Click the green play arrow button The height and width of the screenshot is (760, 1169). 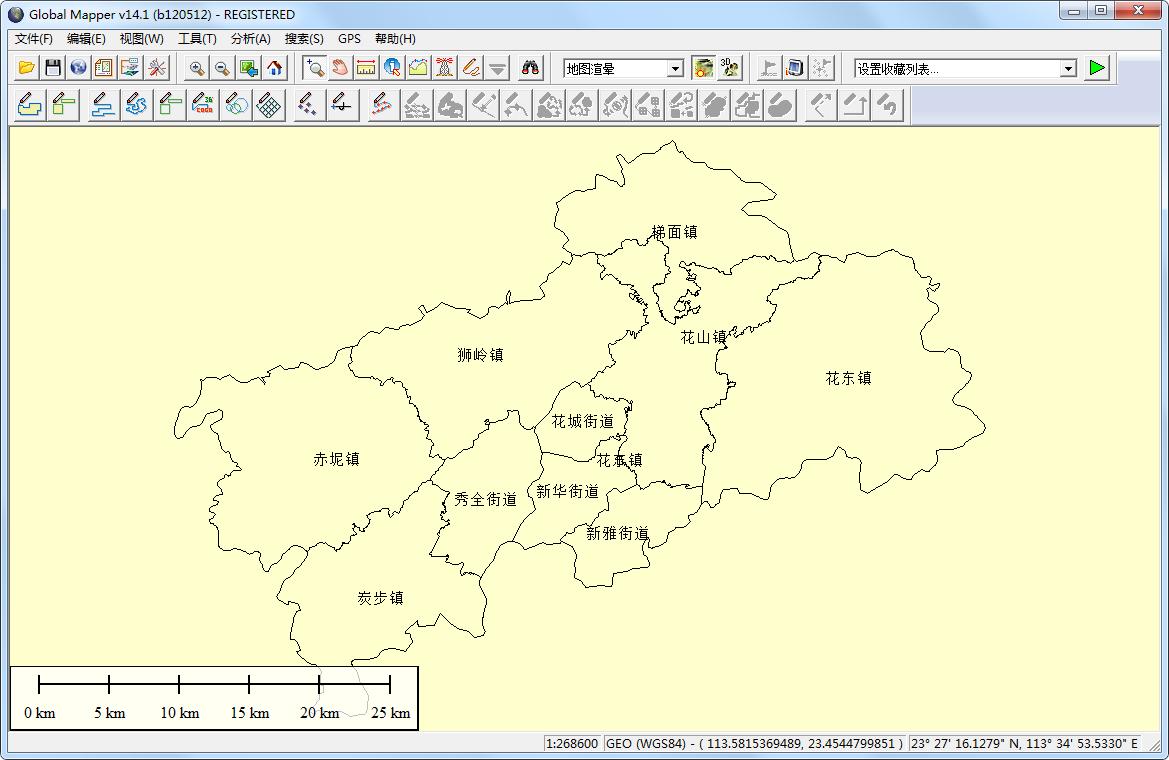click(x=1096, y=67)
